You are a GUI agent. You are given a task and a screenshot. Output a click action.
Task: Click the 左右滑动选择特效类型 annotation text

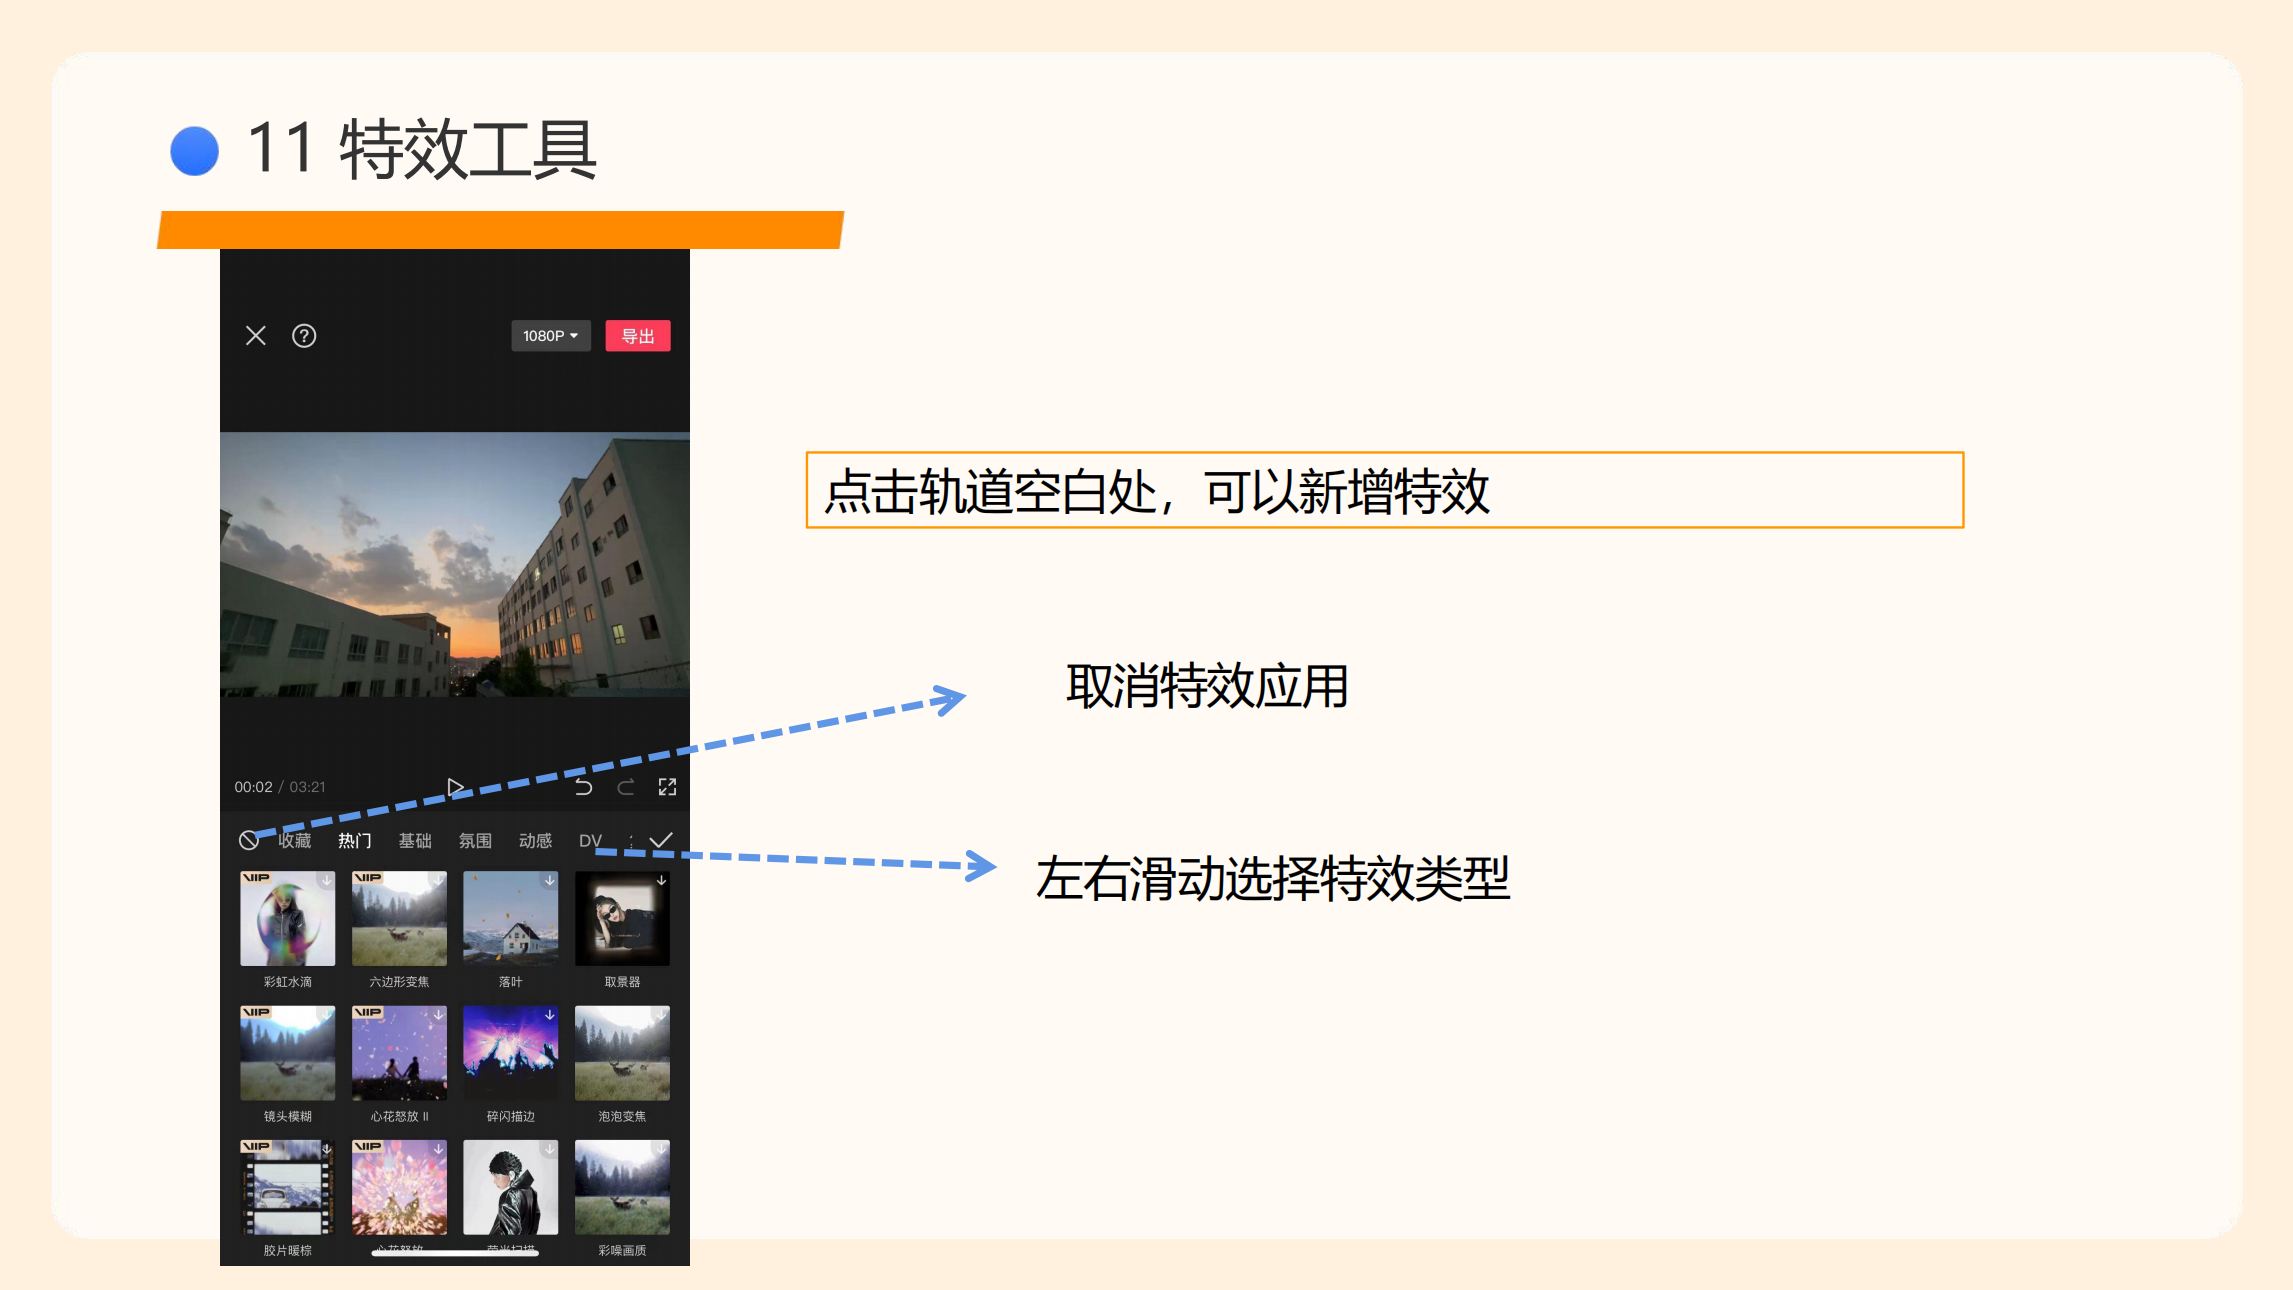click(1272, 879)
